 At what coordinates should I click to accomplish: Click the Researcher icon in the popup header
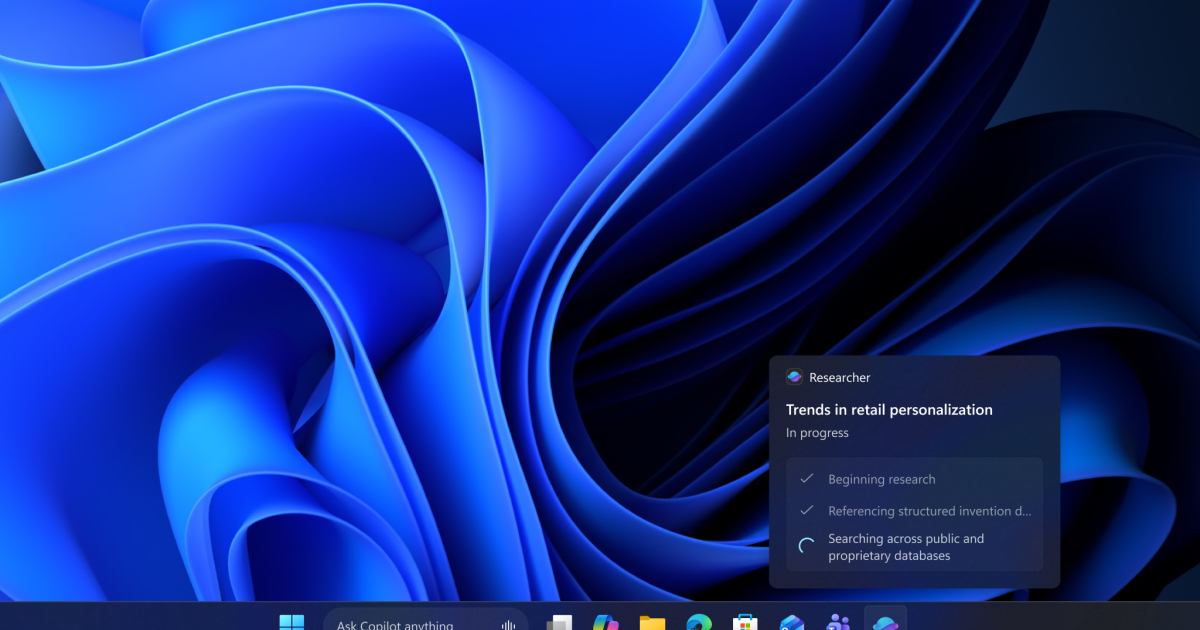795,377
